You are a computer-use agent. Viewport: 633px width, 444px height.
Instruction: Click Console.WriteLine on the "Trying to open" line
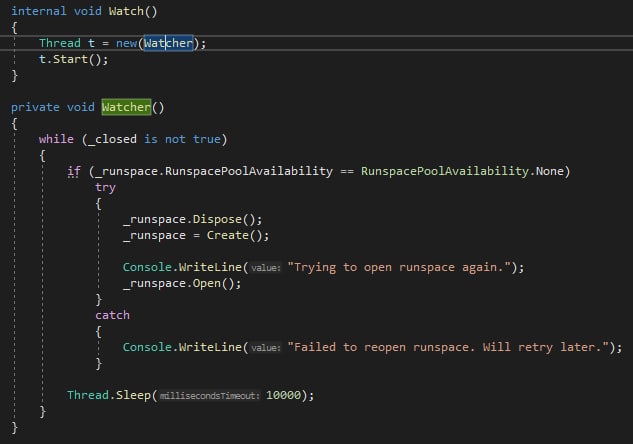click(182, 267)
